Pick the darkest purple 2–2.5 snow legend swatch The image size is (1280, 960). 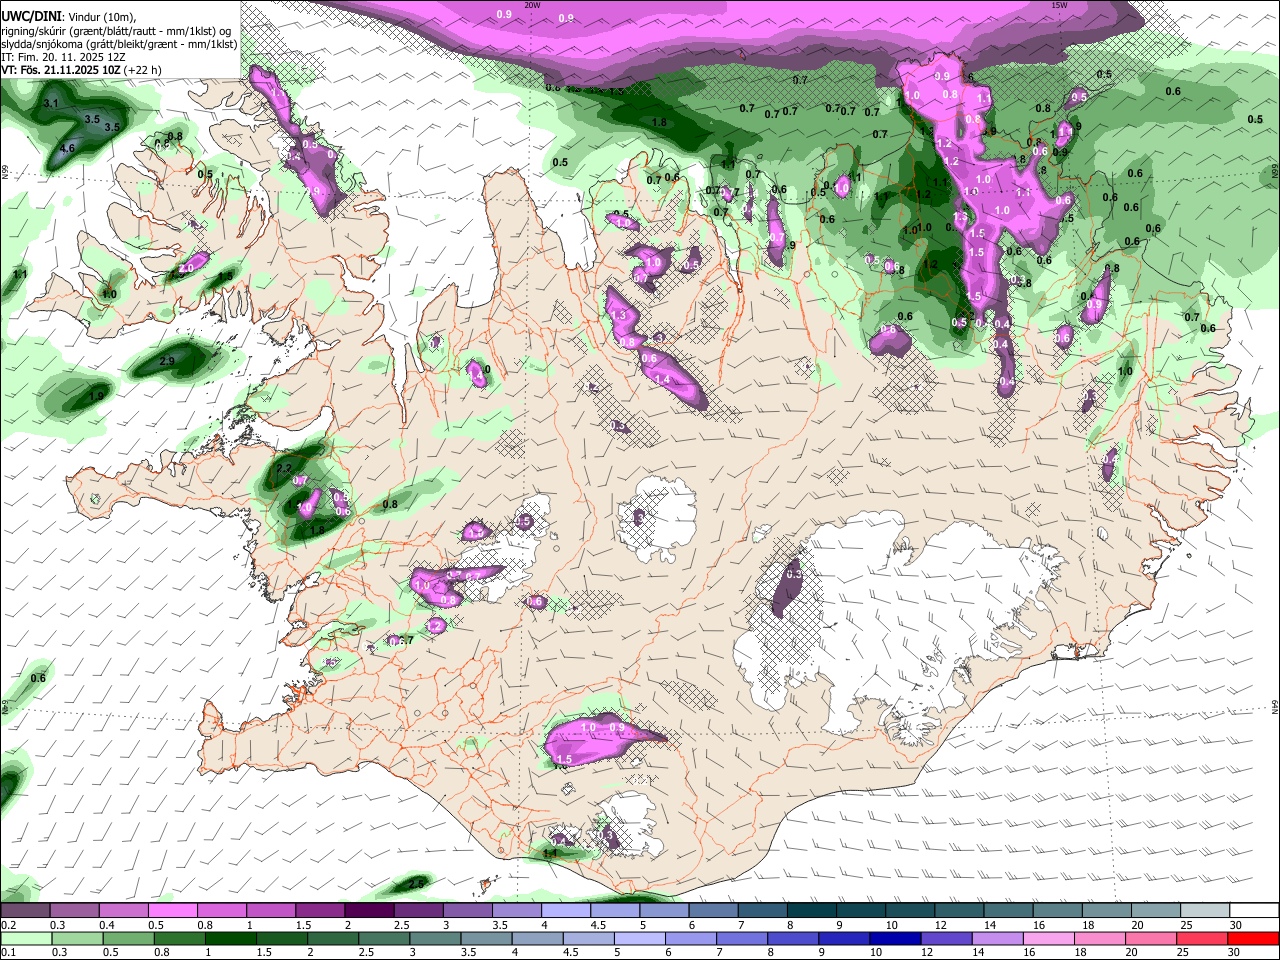tap(369, 911)
